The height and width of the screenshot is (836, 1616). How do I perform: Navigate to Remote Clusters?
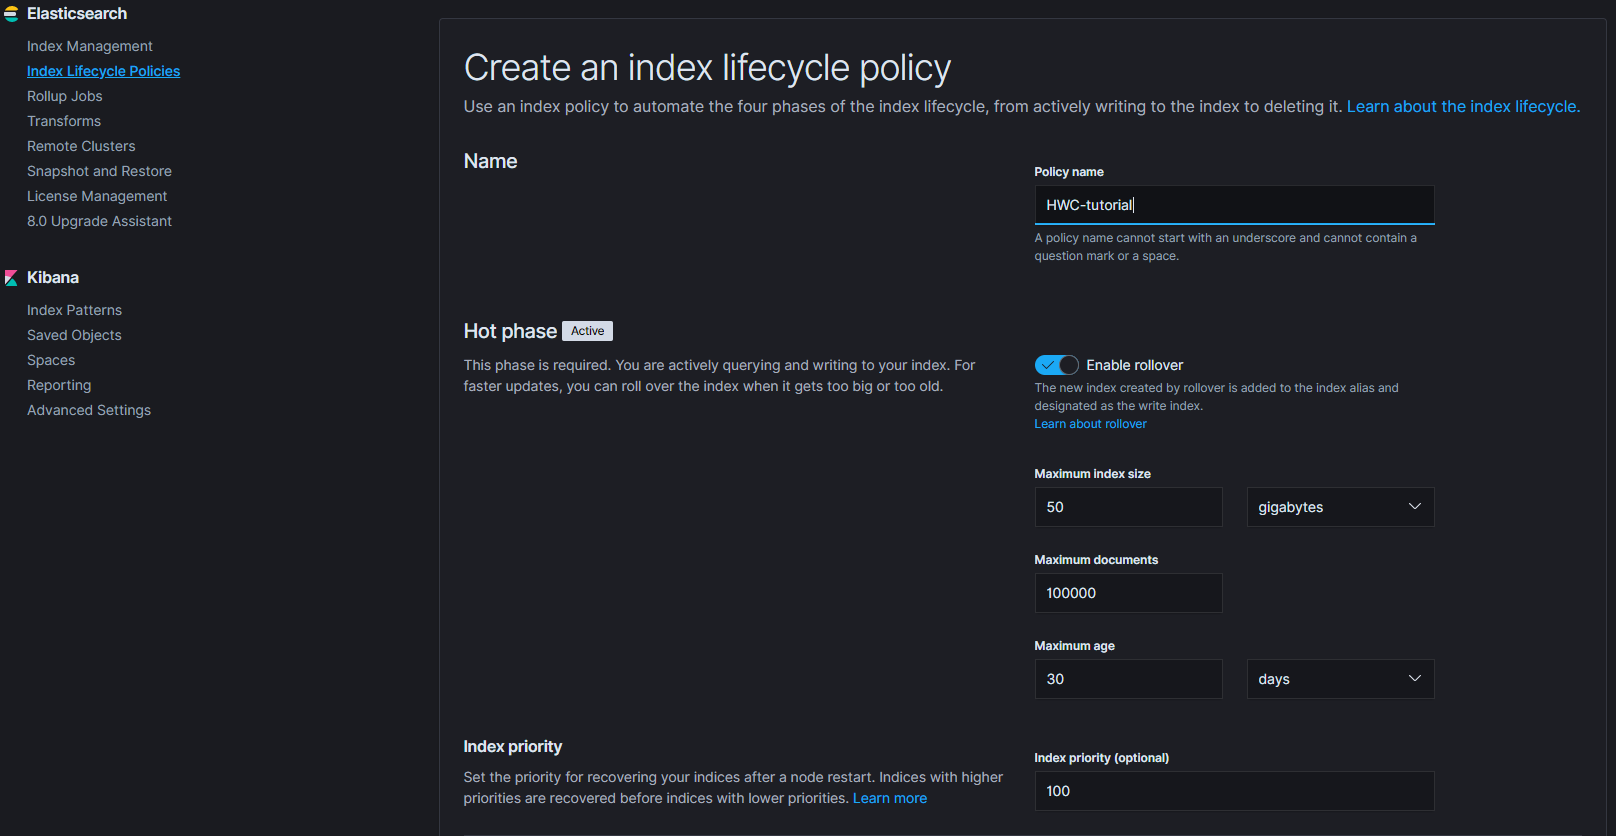80,146
